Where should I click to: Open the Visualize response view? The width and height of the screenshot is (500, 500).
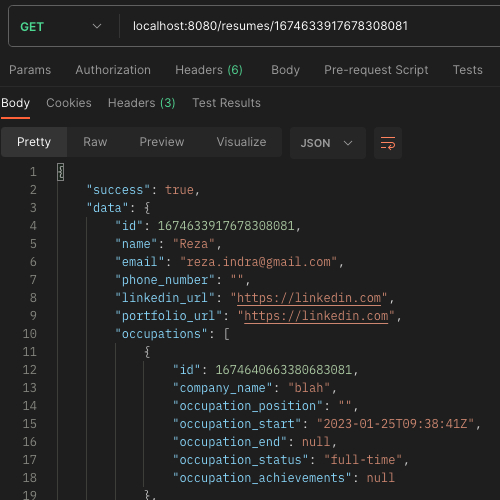point(241,142)
